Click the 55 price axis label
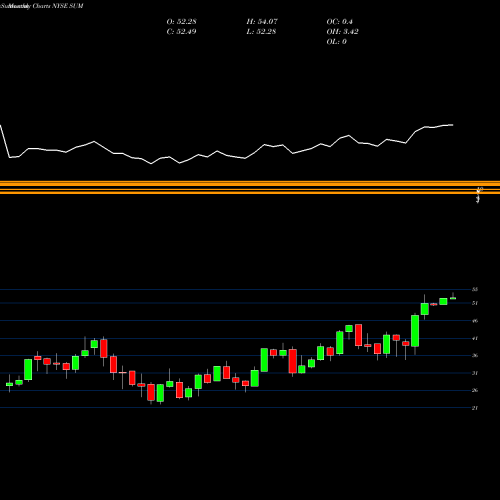500x500 pixels. pyautogui.click(x=475, y=289)
